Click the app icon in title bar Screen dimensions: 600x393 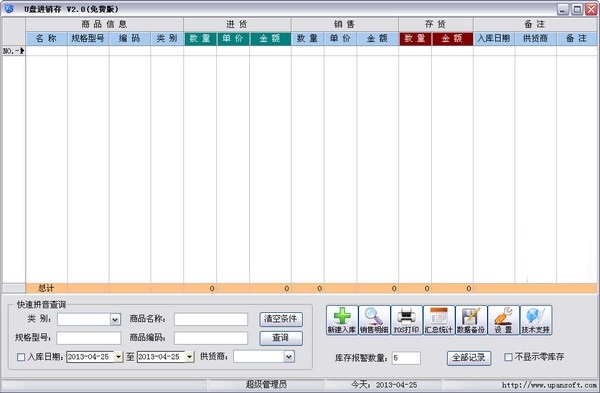(8, 8)
